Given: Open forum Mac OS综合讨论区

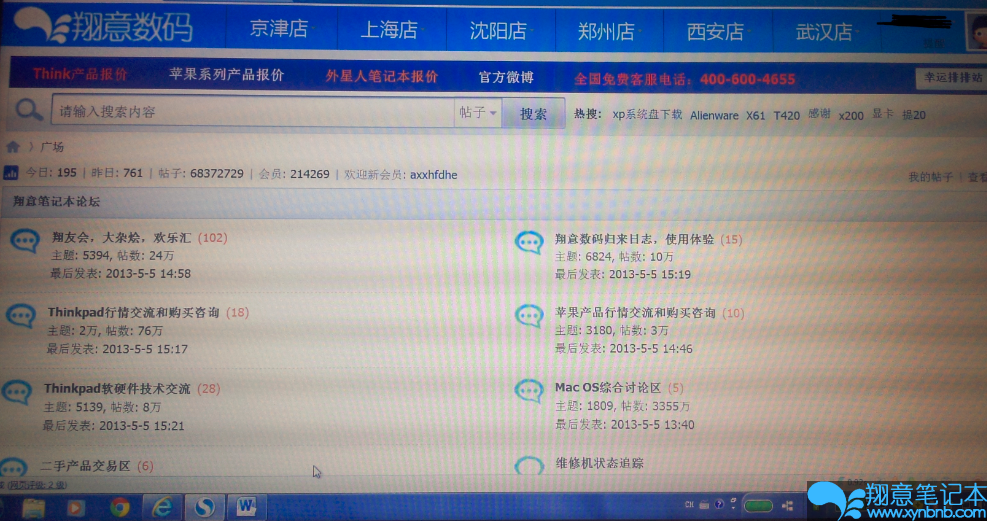Looking at the screenshot, I should (607, 388).
